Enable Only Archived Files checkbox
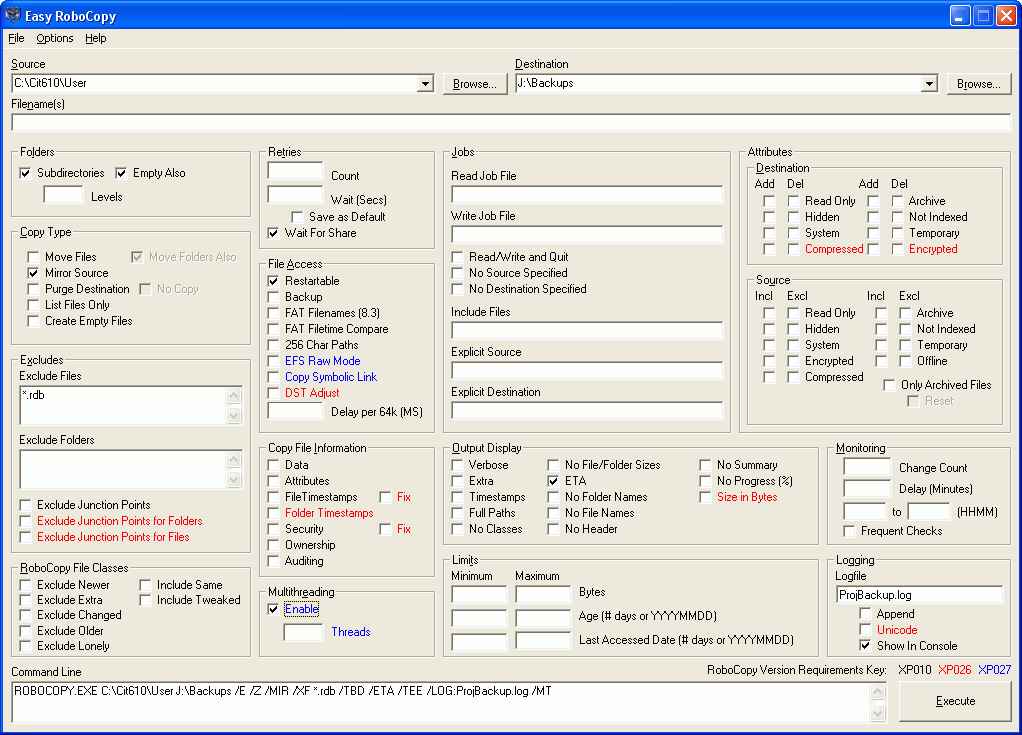This screenshot has height=735, width=1022. click(889, 385)
